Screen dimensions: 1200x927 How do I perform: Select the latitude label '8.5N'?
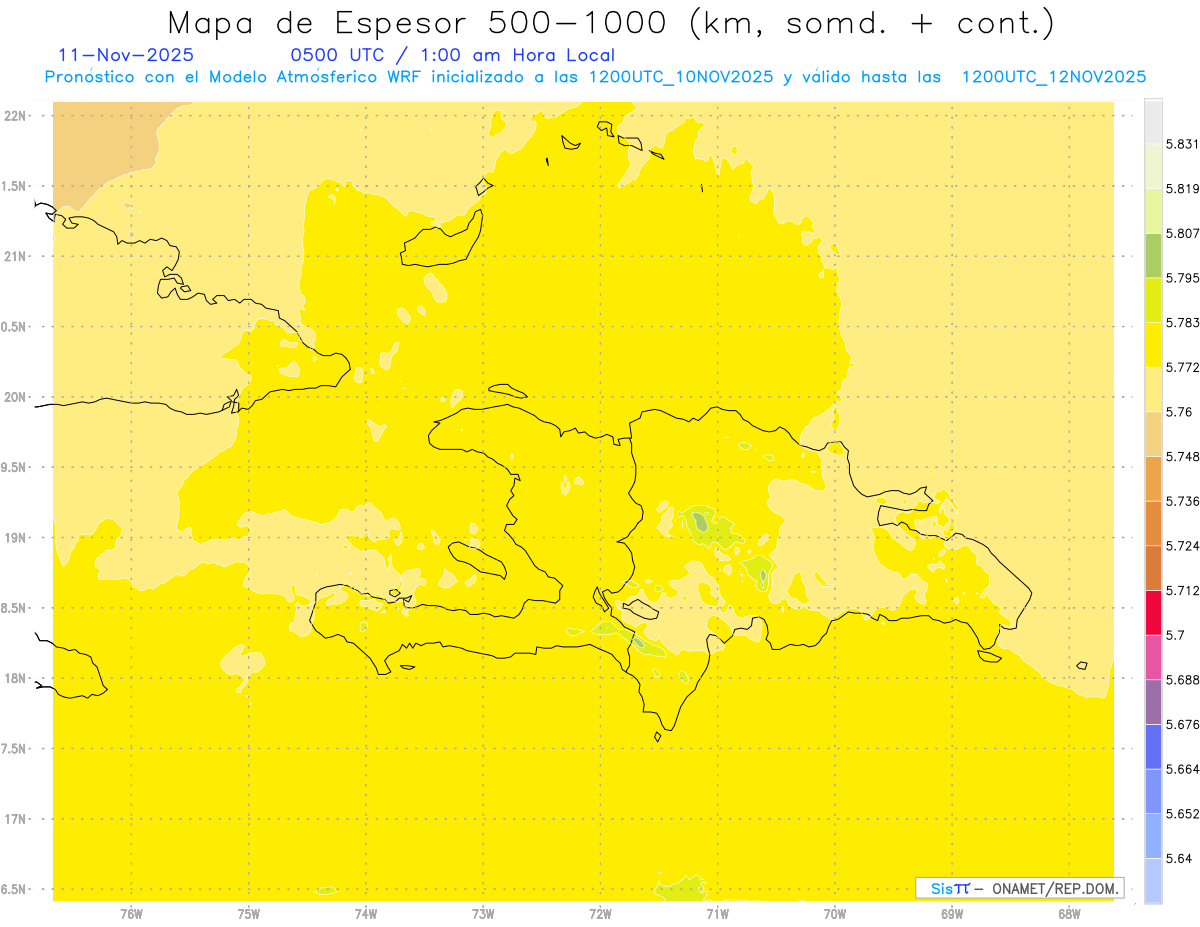tap(15, 609)
